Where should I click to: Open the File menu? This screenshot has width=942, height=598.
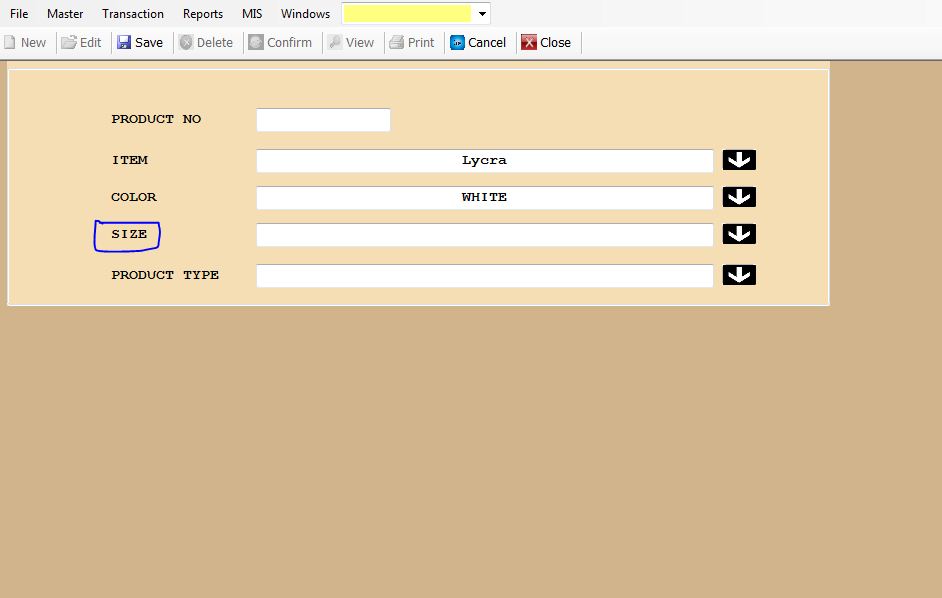[19, 14]
